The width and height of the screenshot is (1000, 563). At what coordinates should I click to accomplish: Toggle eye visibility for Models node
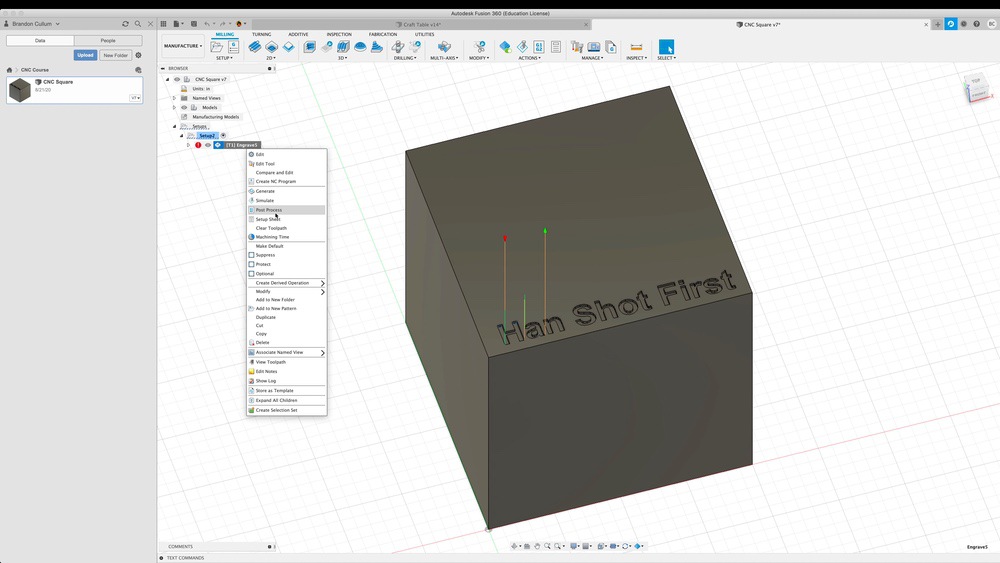[184, 107]
